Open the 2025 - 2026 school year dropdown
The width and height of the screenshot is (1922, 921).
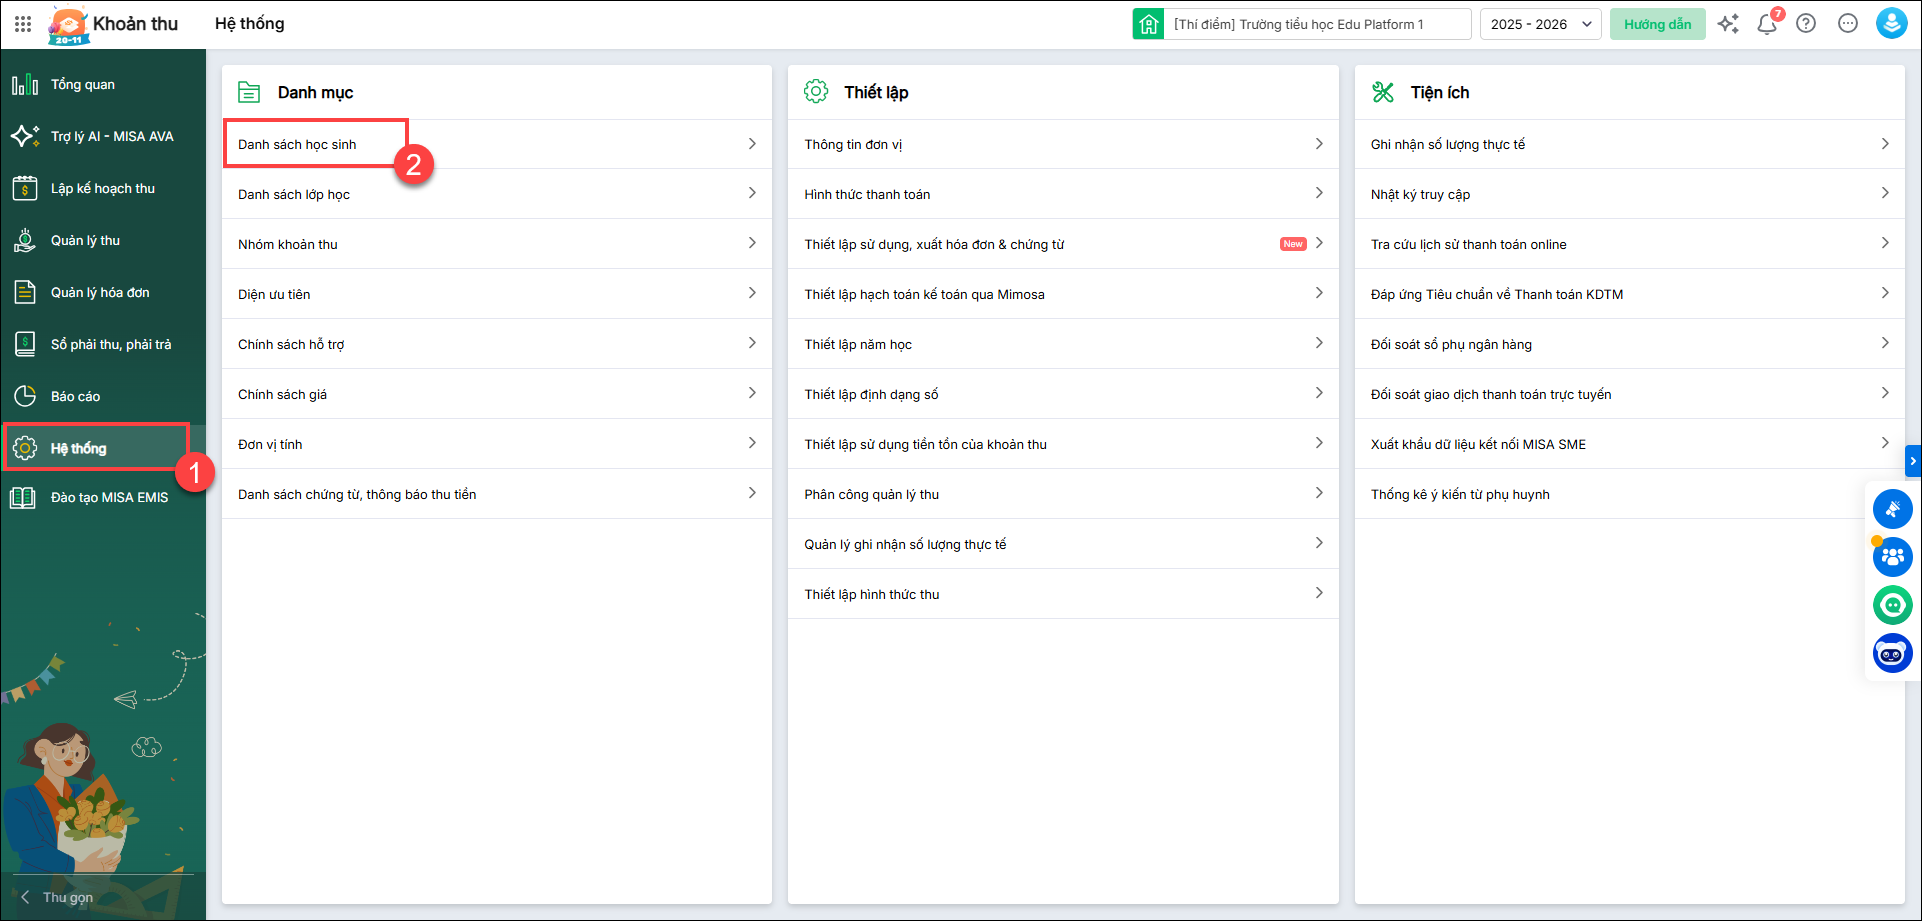click(x=1540, y=24)
